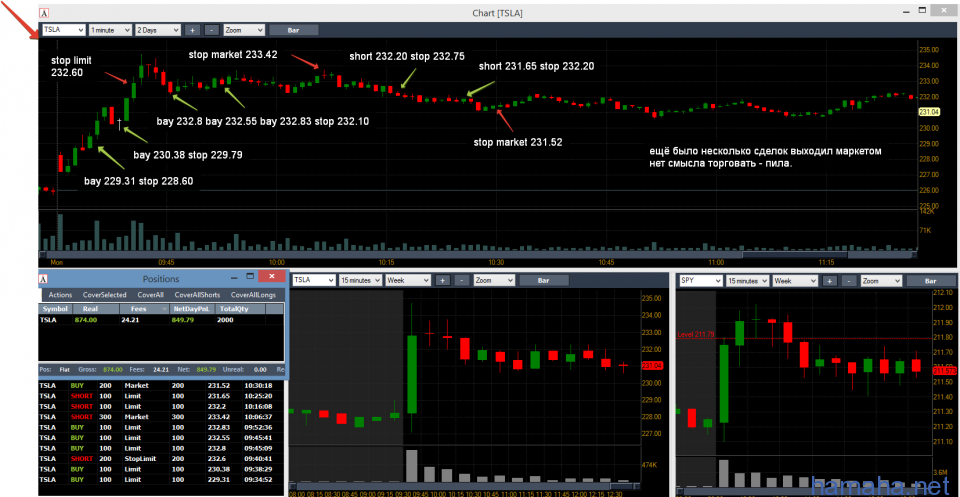960x497 pixels.
Task: Click the app icon in the Chart [TSLA] title bar
Action: (44, 12)
